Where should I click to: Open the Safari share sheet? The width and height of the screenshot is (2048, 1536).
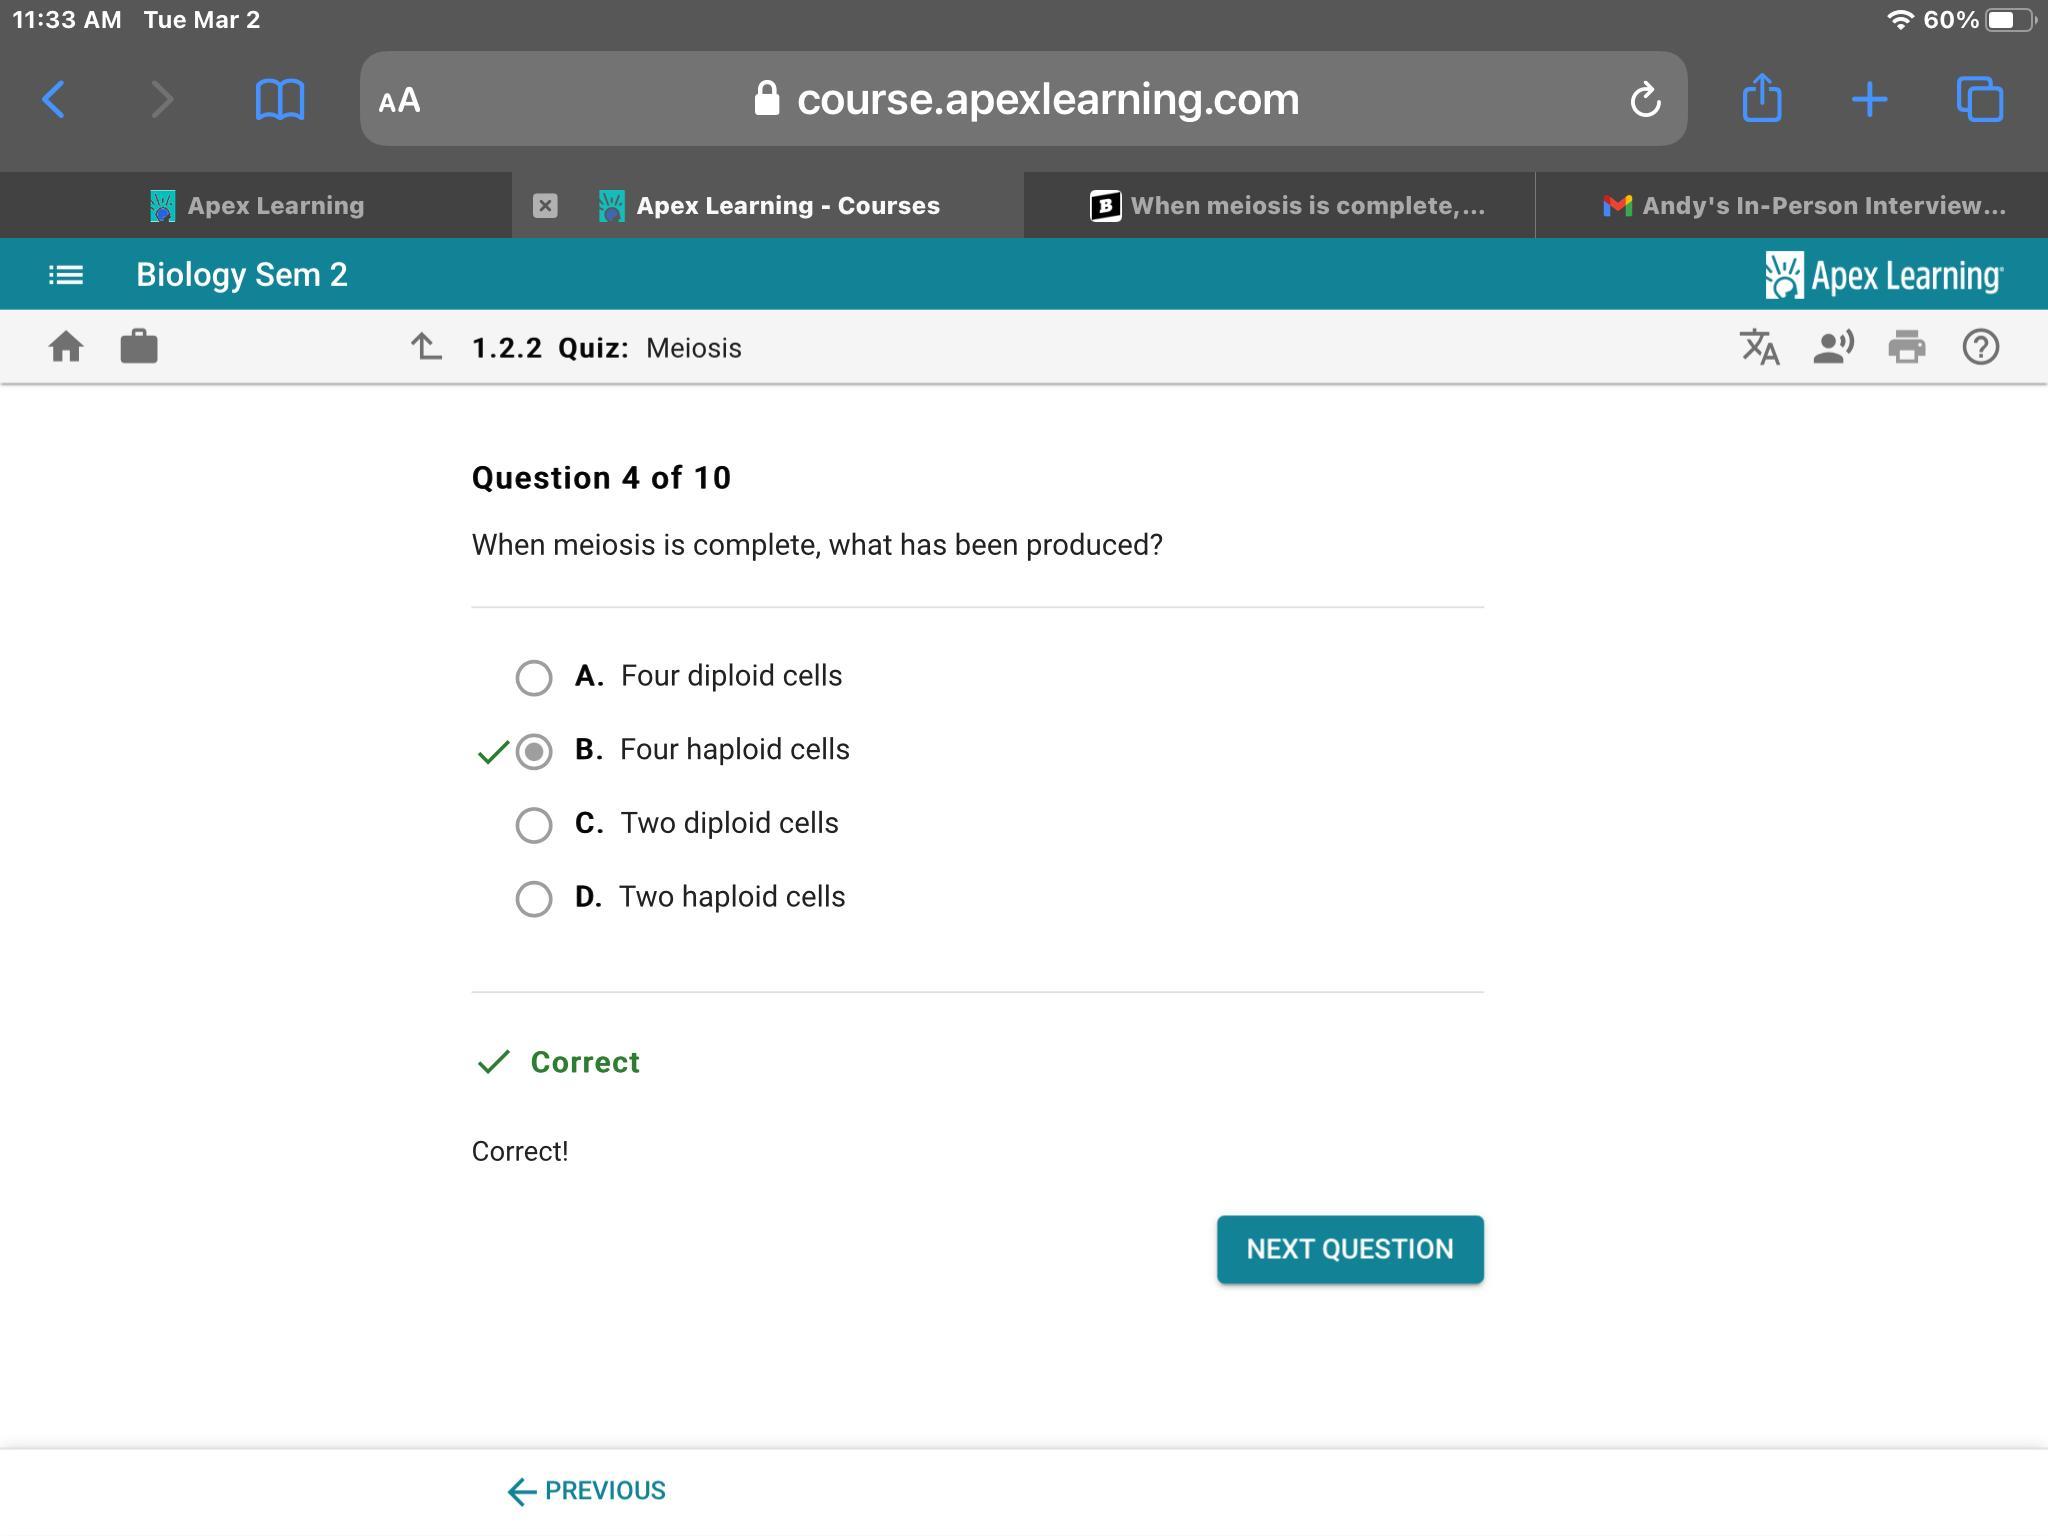pos(1762,98)
